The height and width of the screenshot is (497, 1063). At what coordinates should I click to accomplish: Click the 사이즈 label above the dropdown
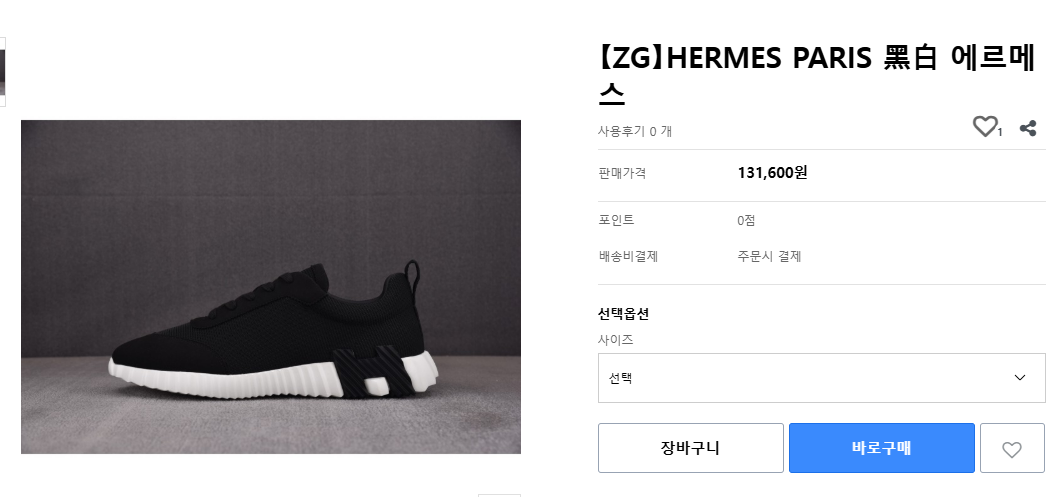click(x=616, y=340)
